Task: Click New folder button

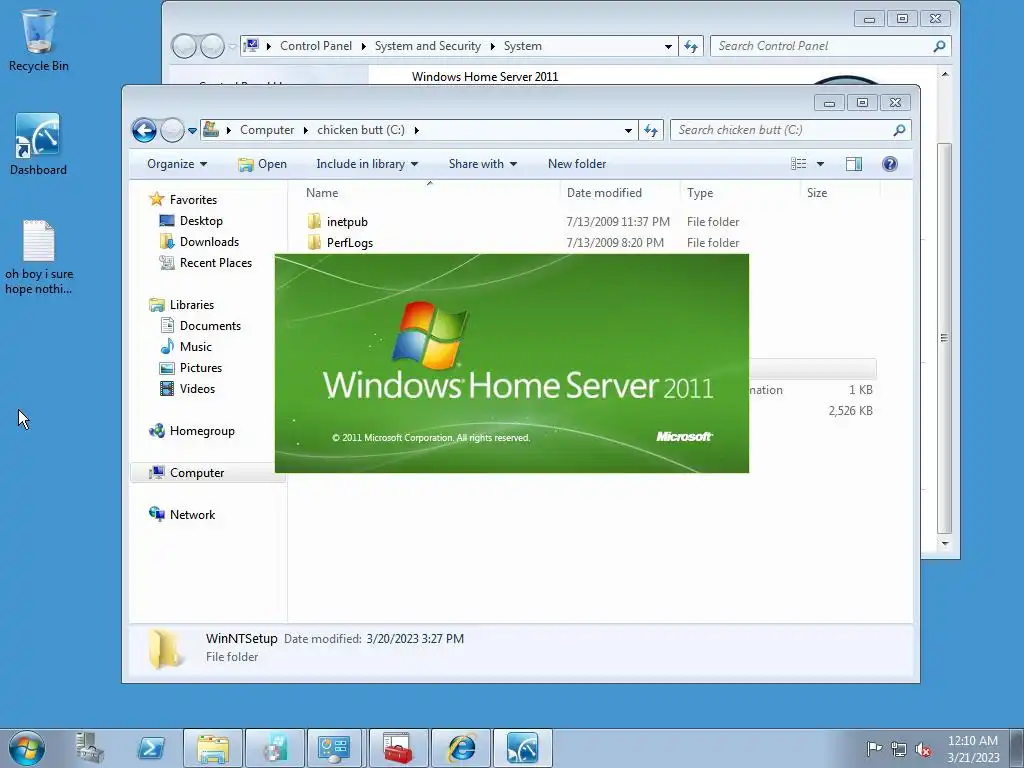Action: [577, 164]
